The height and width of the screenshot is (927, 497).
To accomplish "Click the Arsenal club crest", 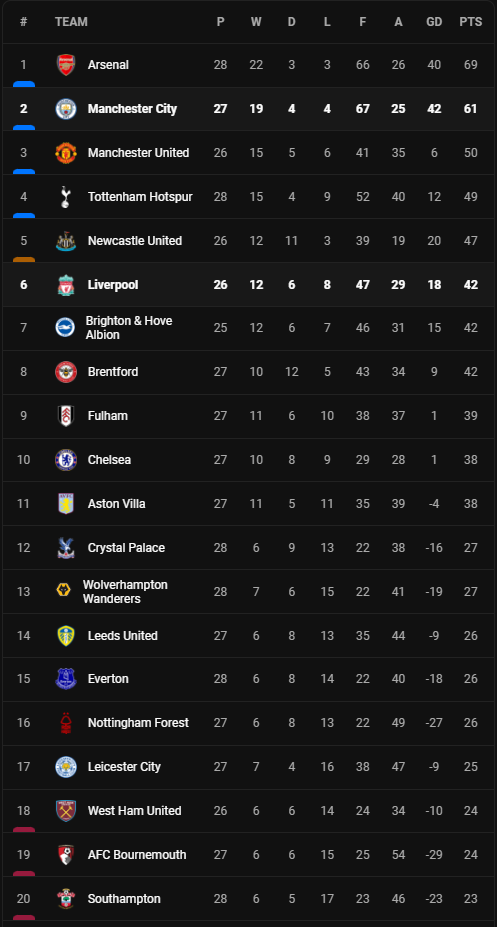I will point(66,65).
